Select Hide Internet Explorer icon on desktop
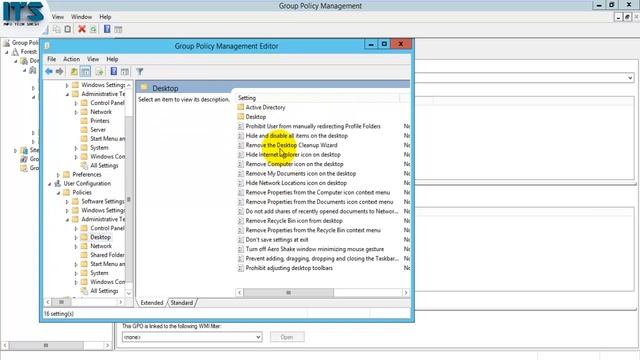This screenshot has width=640, height=360. tap(293, 154)
